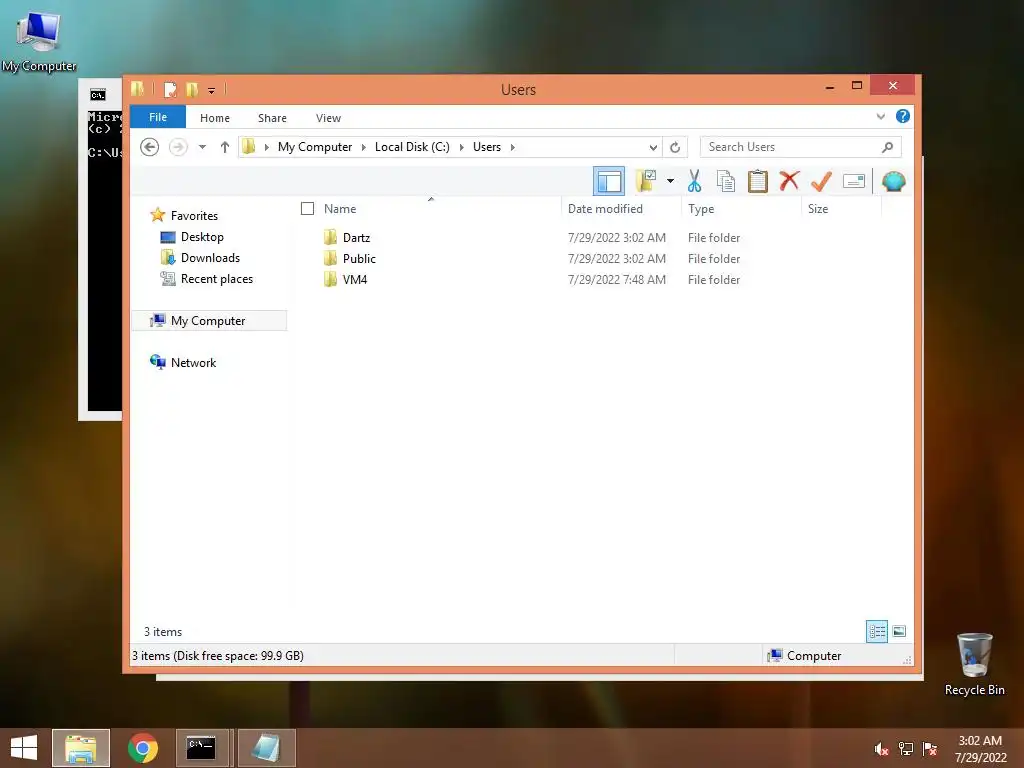
Task: Tick the select-all checkbox beside Name
Action: click(x=307, y=208)
